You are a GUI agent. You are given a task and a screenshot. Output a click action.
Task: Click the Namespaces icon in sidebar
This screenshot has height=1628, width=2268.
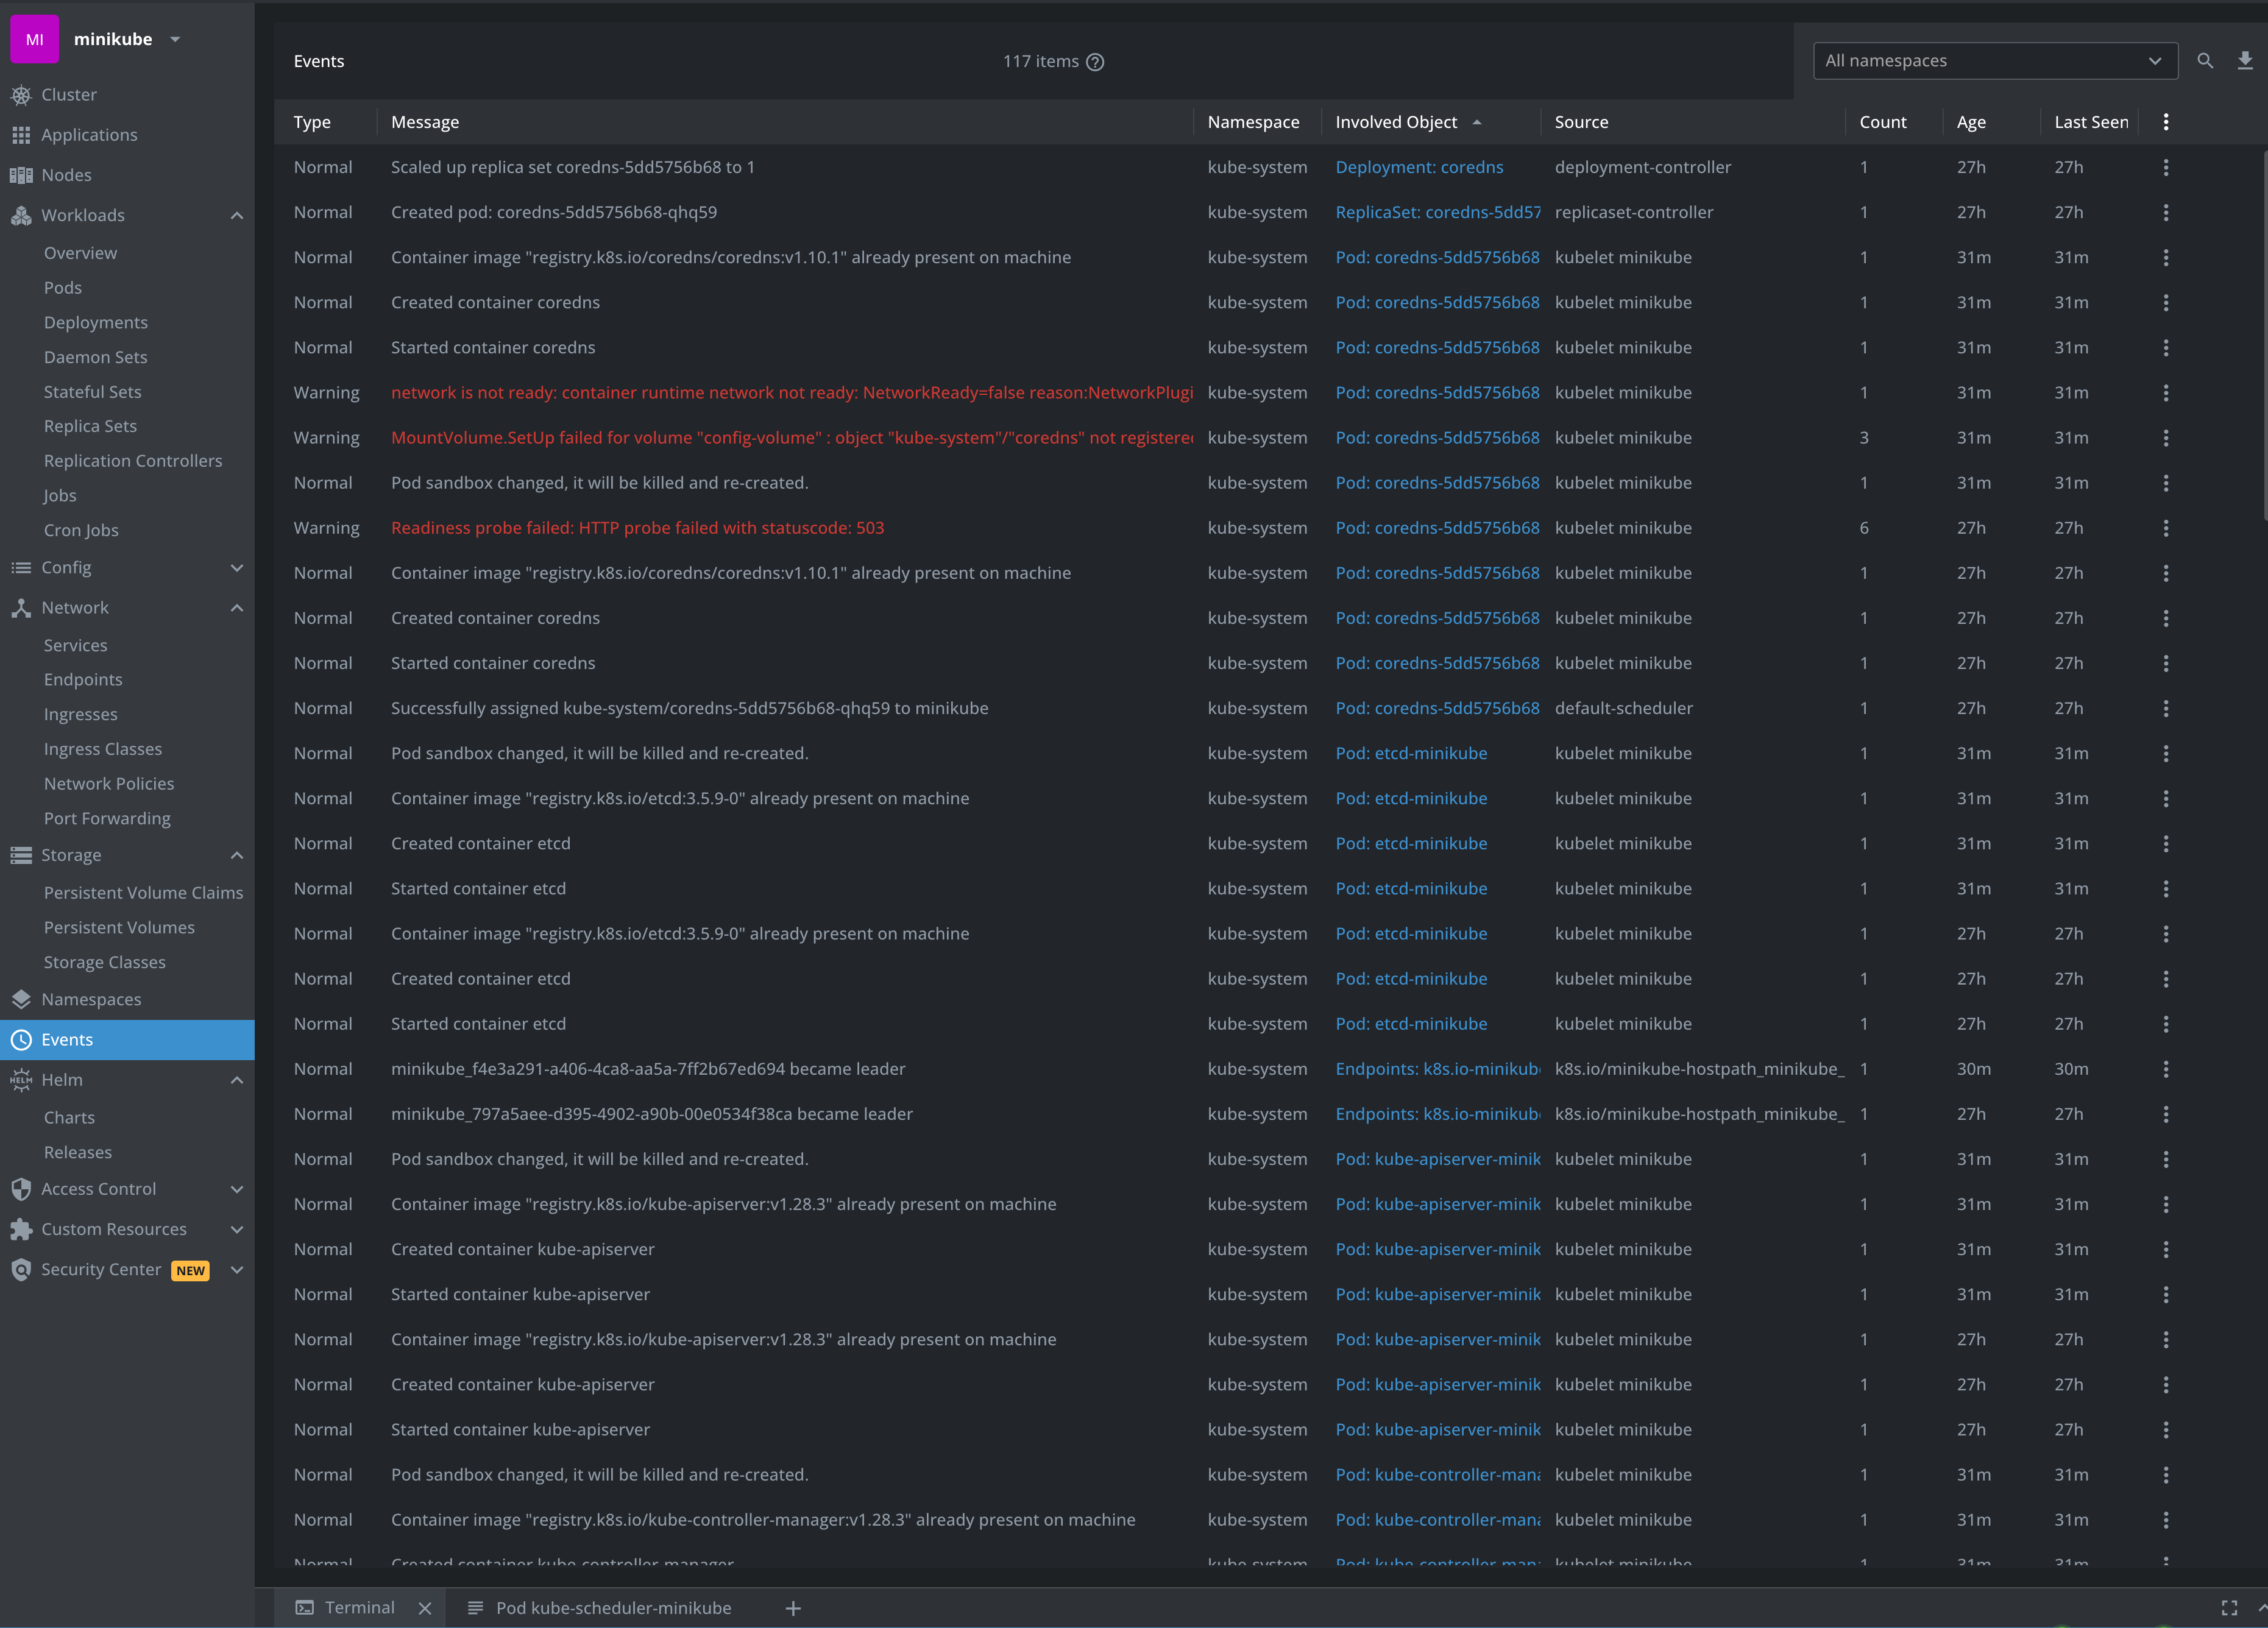click(21, 999)
